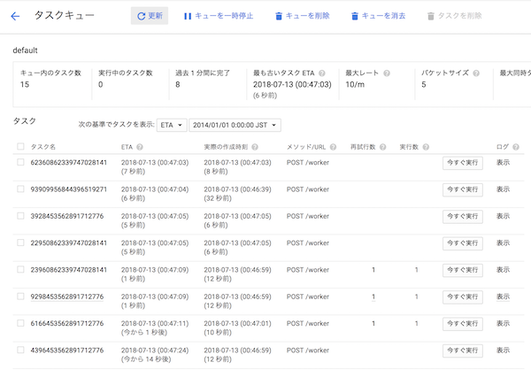The height and width of the screenshot is (370, 531).
Task: Show log for task 4396453562891712776
Action: [503, 350]
